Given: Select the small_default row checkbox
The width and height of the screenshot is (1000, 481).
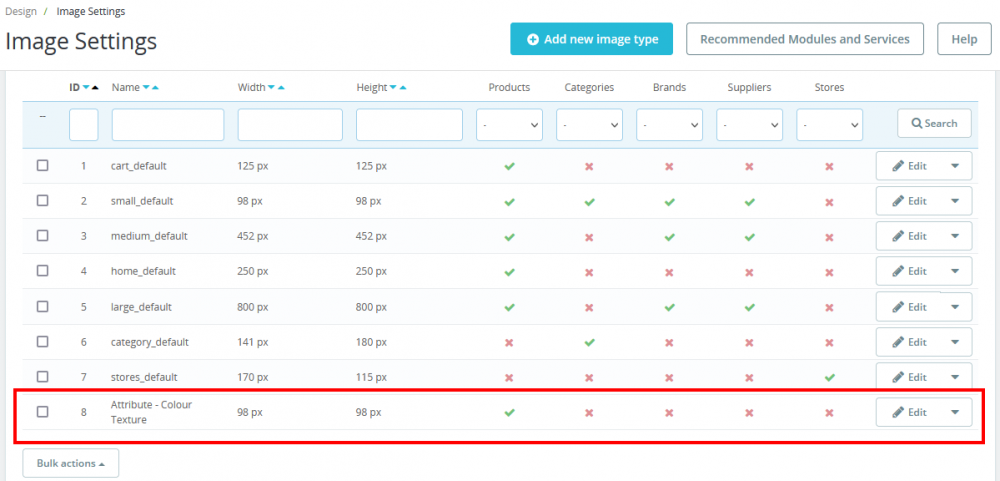Looking at the screenshot, I should (x=42, y=200).
